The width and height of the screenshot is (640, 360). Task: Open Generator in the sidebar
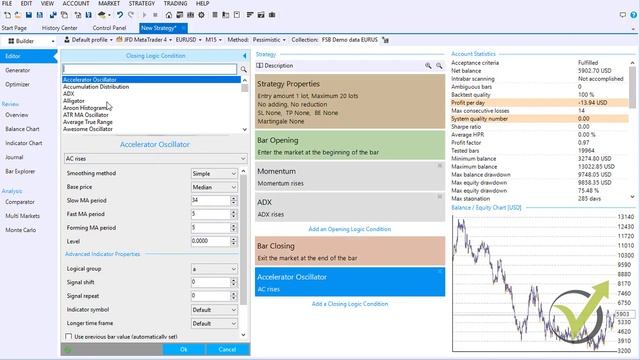click(x=18, y=70)
